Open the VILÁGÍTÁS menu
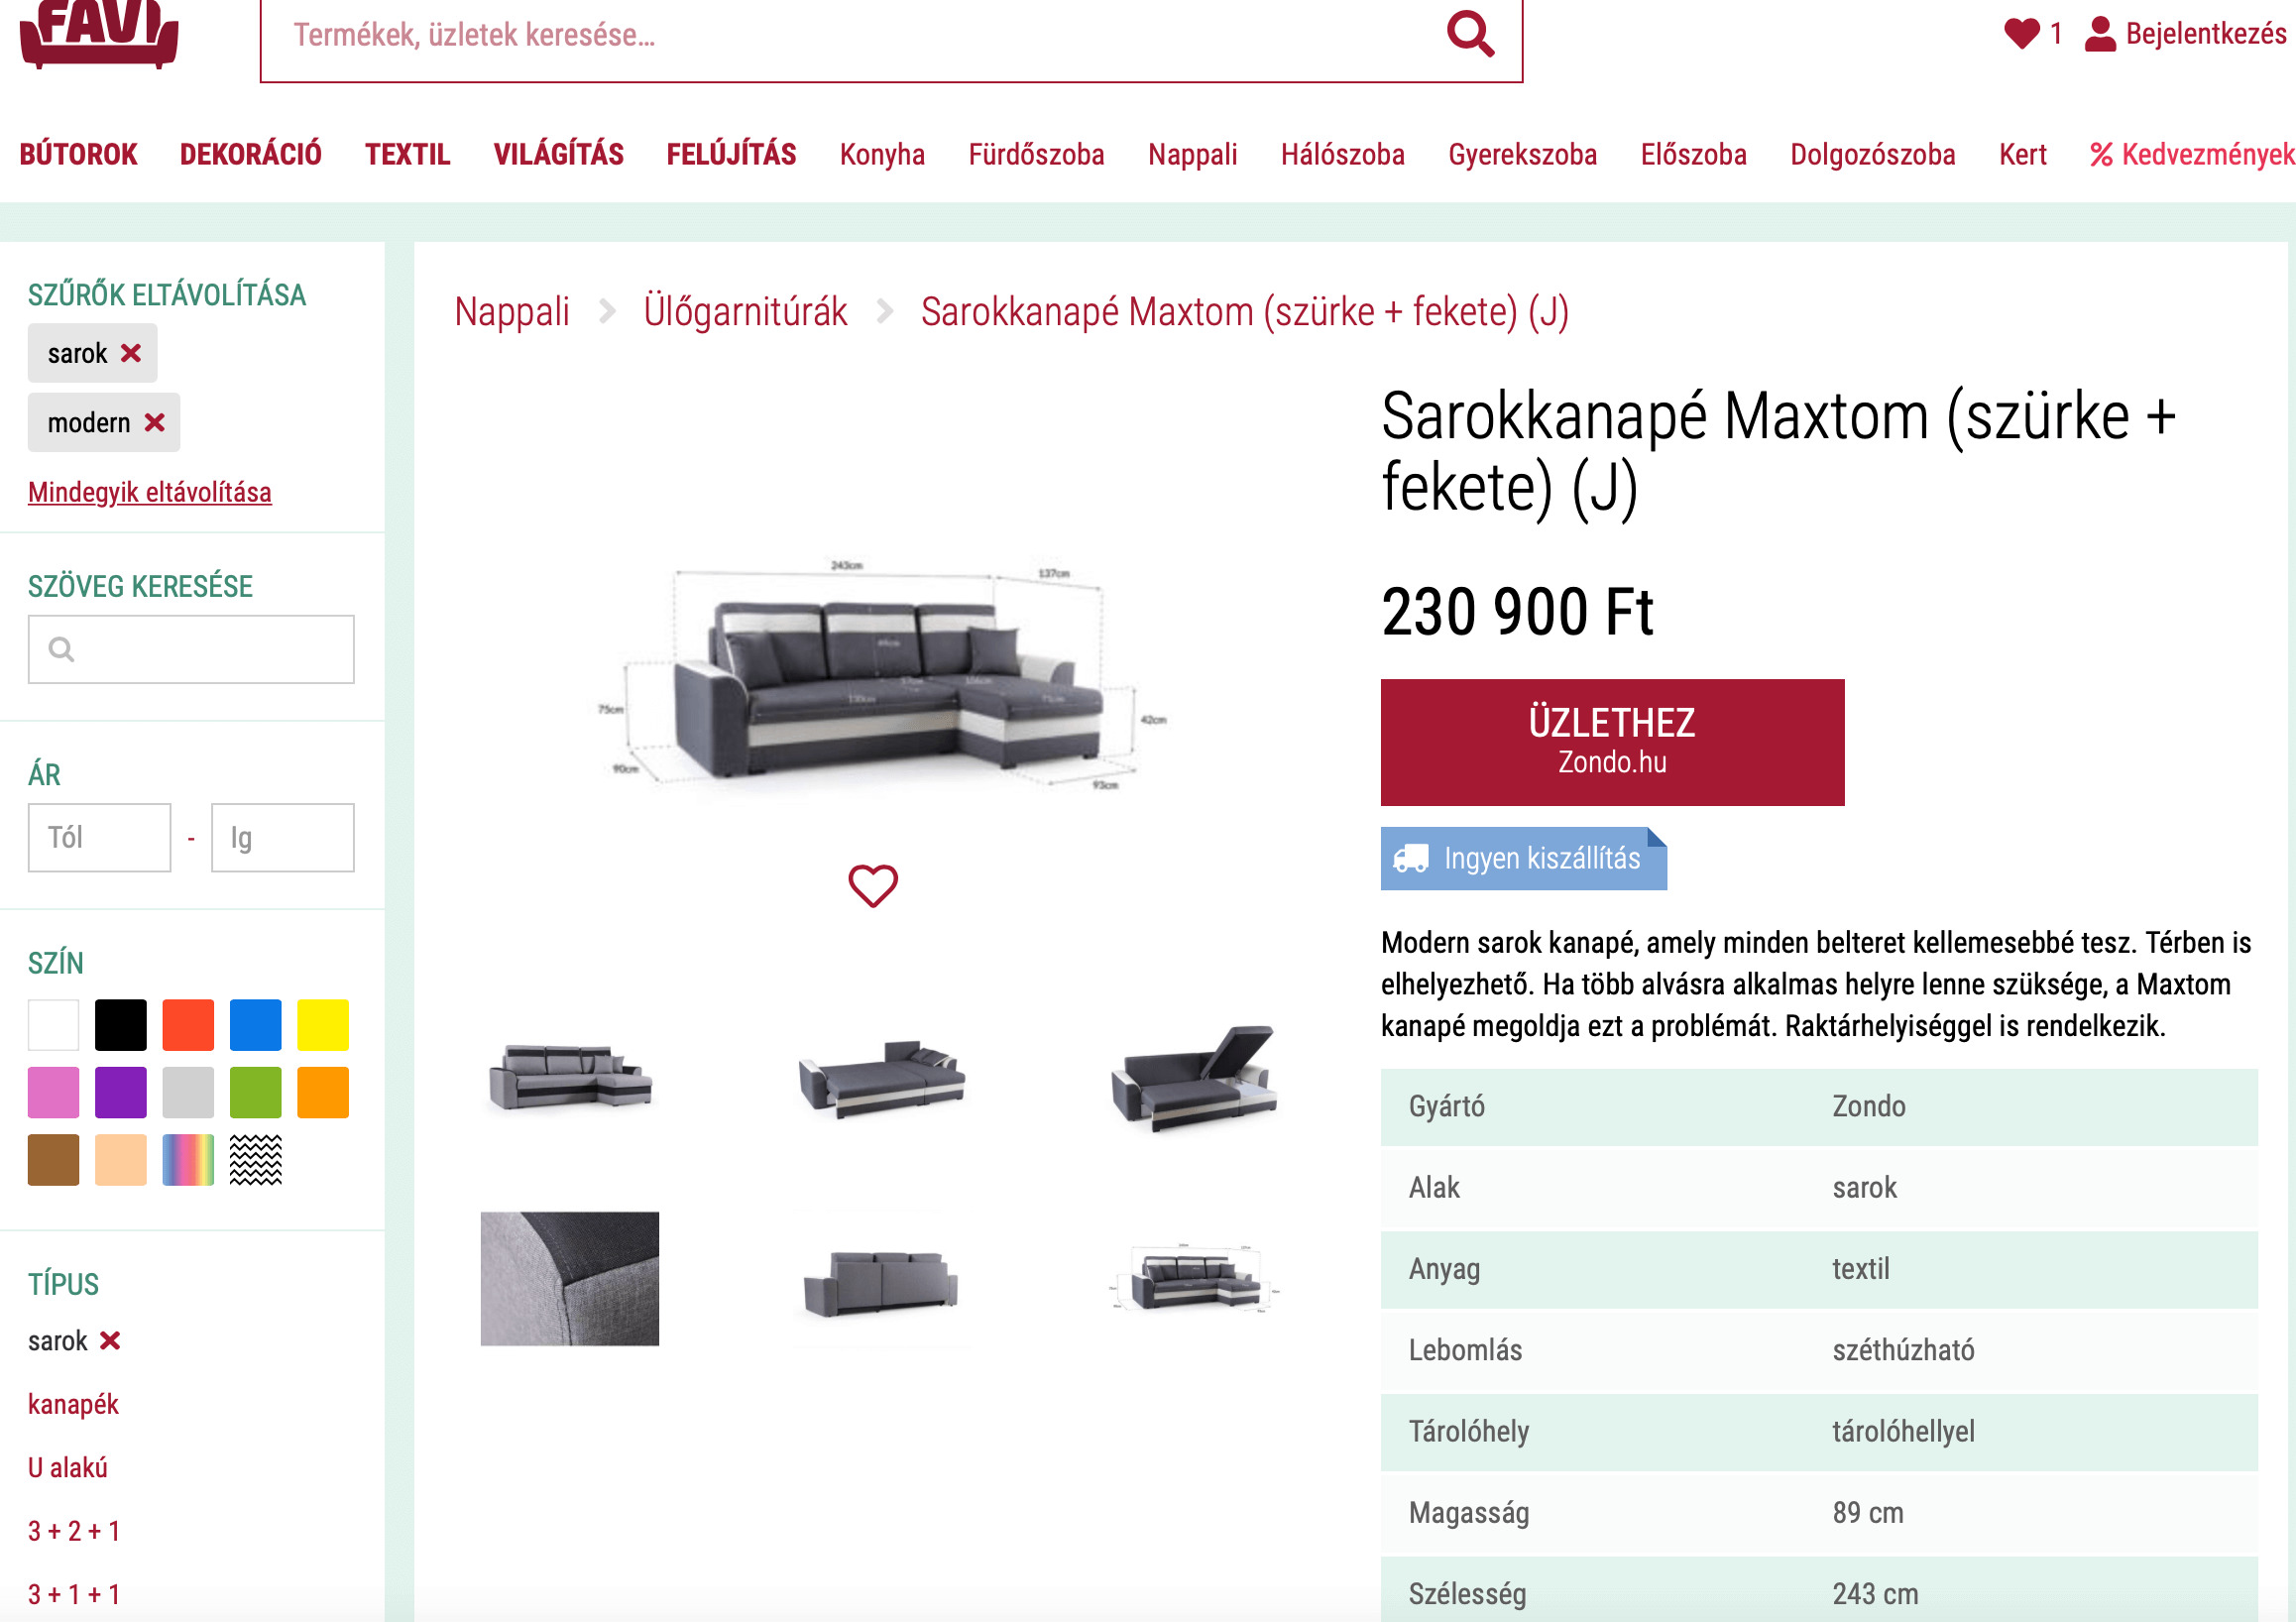The image size is (2296, 1622). click(x=558, y=154)
